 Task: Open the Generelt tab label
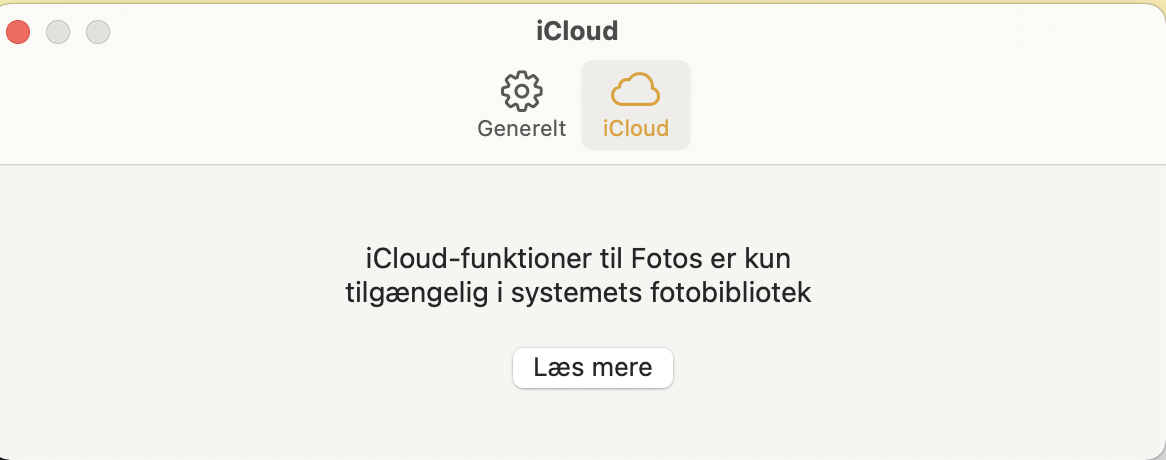[521, 129]
